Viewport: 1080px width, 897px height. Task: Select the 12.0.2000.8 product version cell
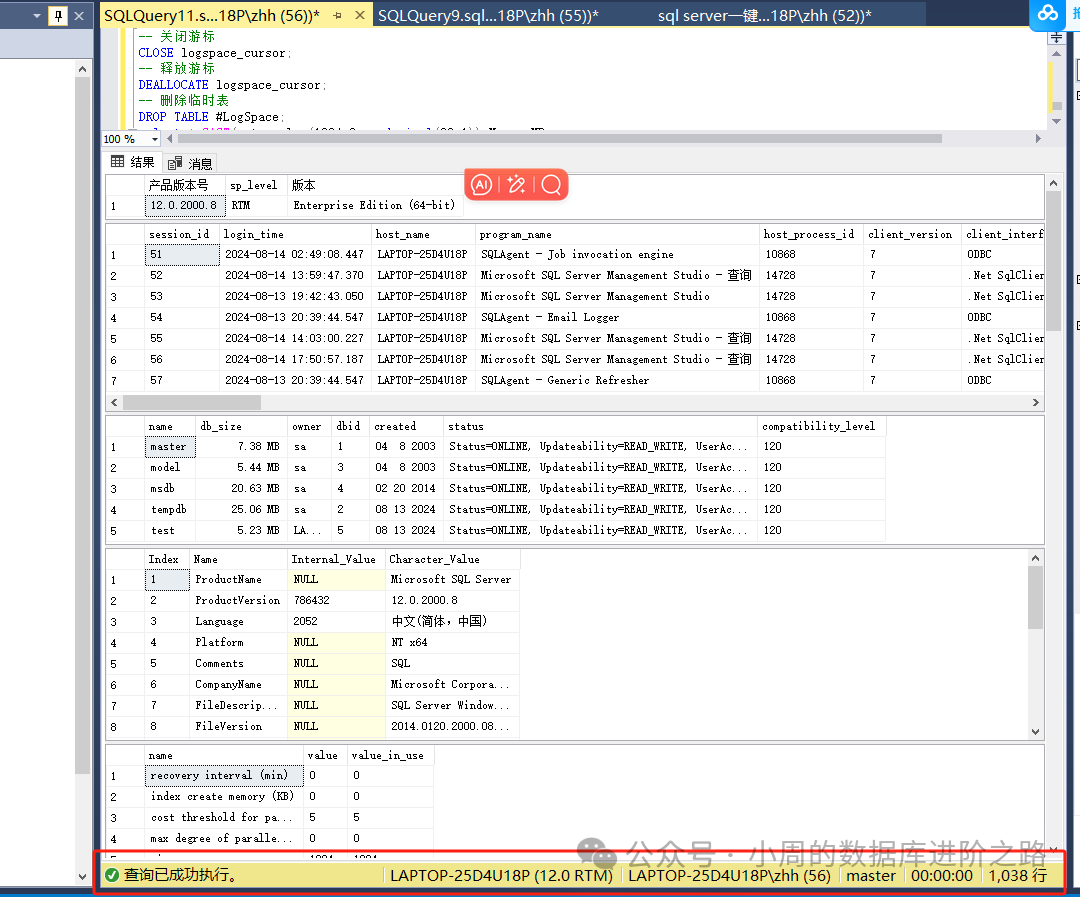[x=182, y=206]
